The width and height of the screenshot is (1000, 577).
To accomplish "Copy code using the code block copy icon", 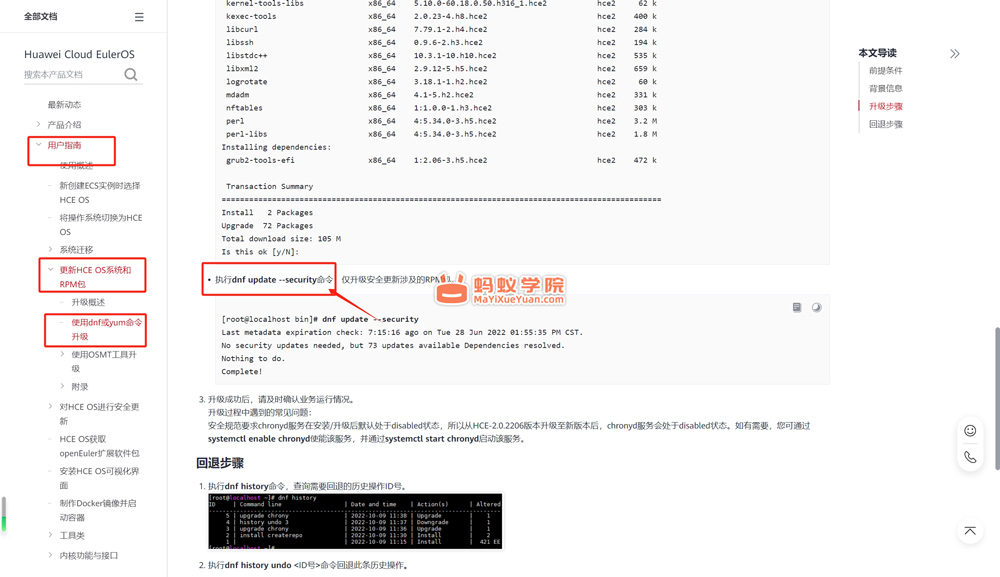I will tap(797, 307).
